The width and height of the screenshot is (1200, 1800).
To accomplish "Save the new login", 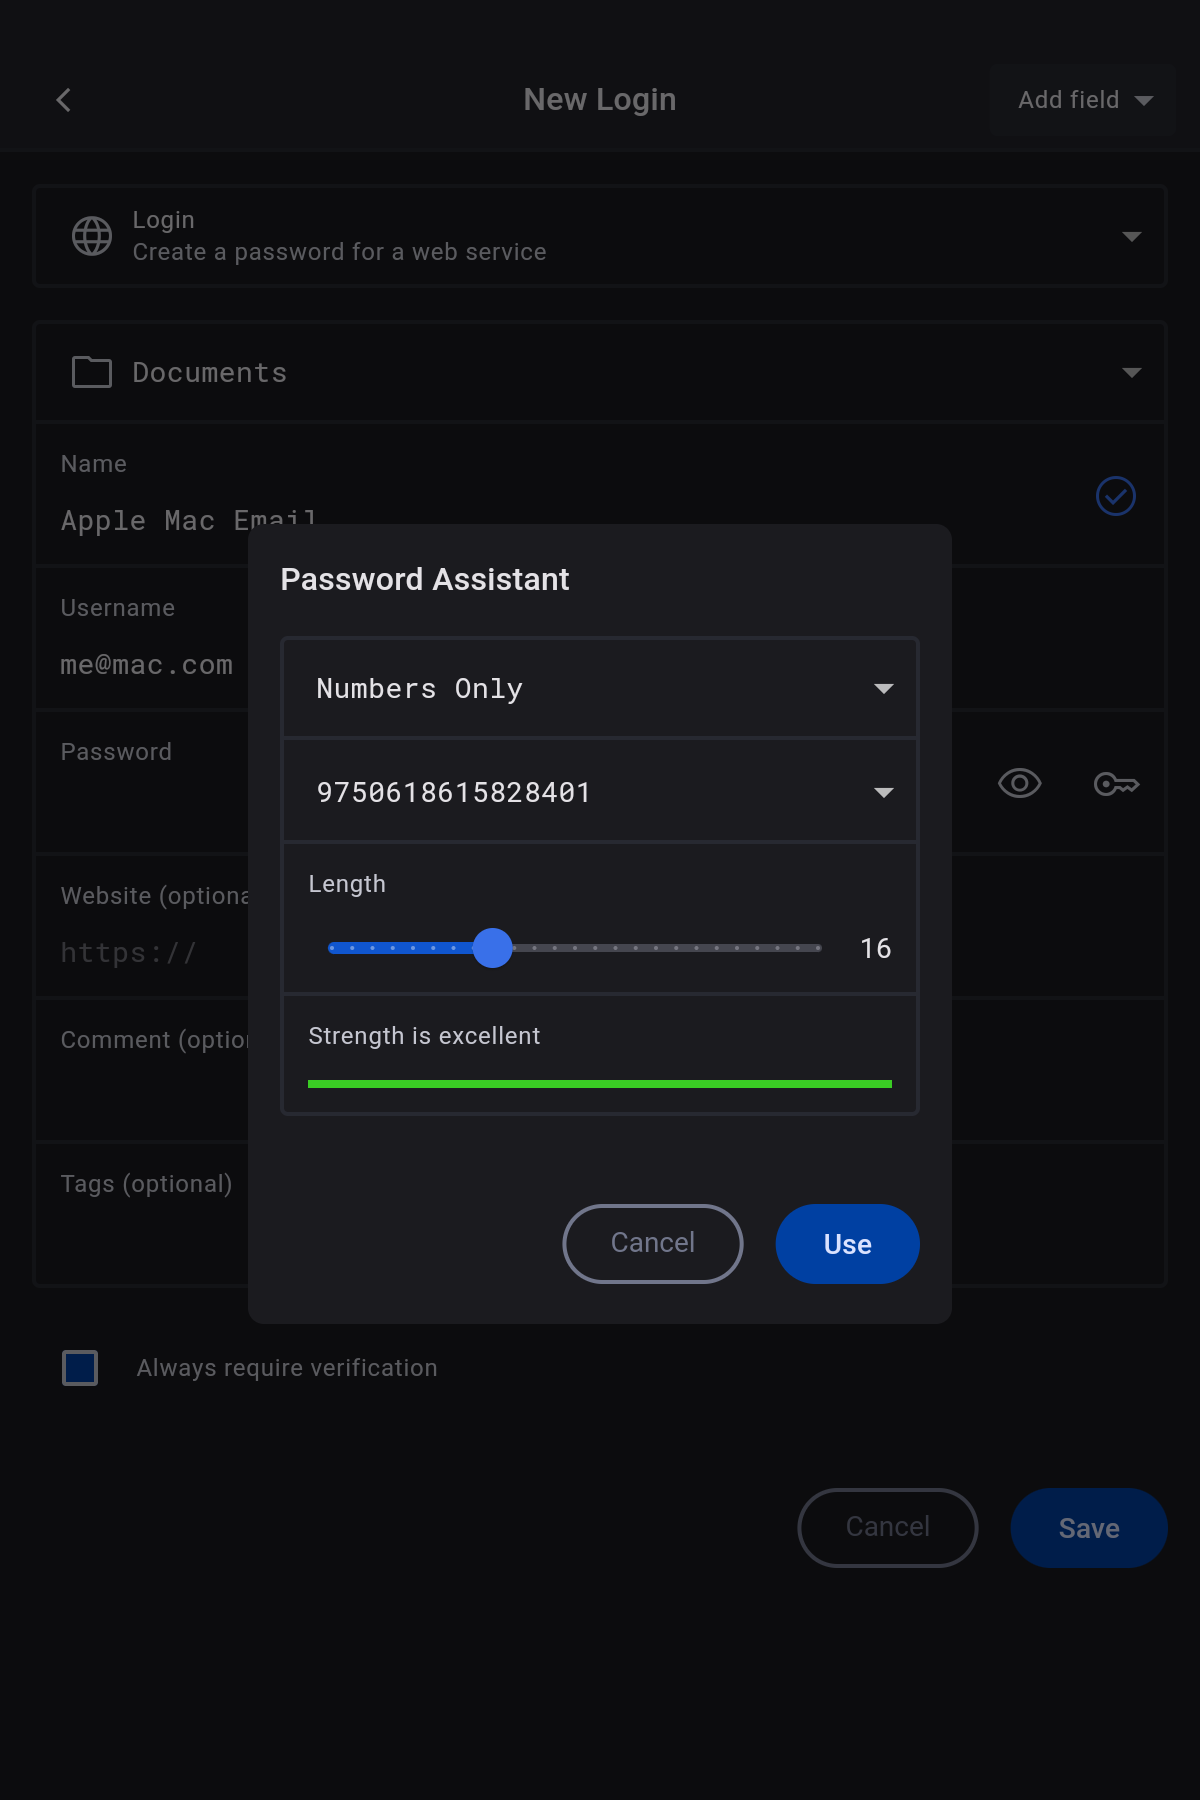I will click(1088, 1528).
